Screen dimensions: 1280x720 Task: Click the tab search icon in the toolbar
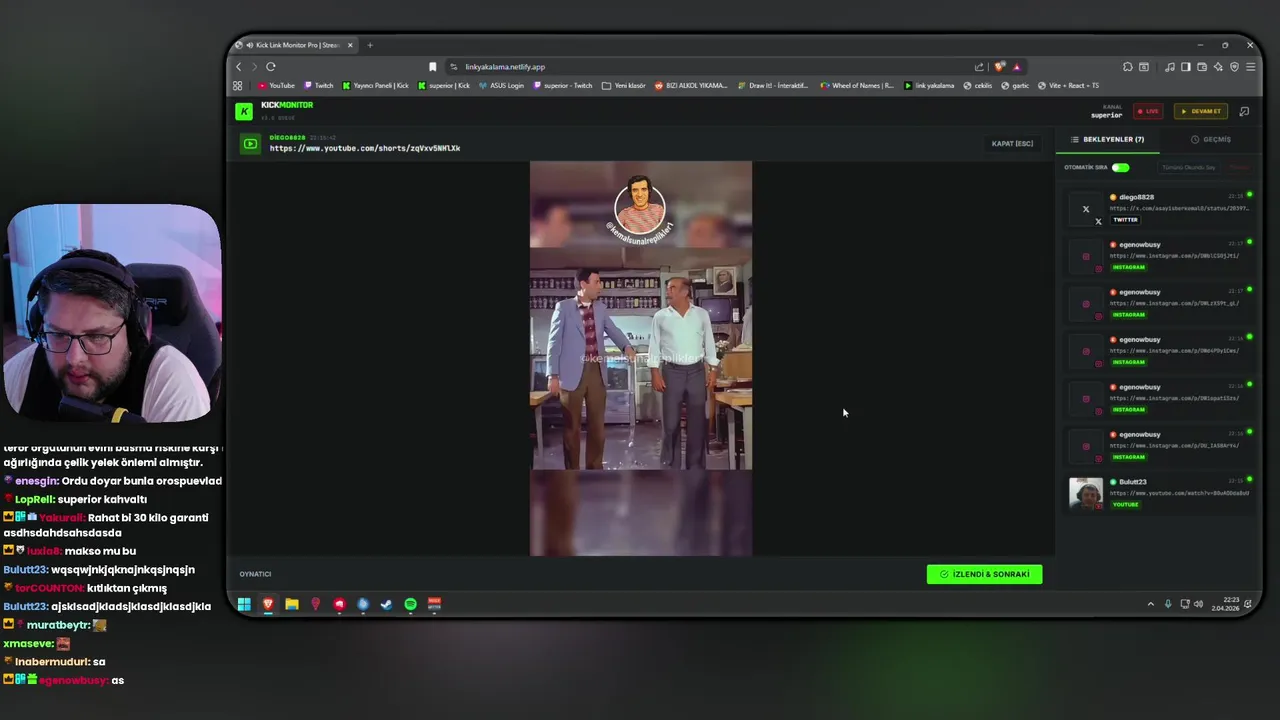pyautogui.click(x=1144, y=67)
